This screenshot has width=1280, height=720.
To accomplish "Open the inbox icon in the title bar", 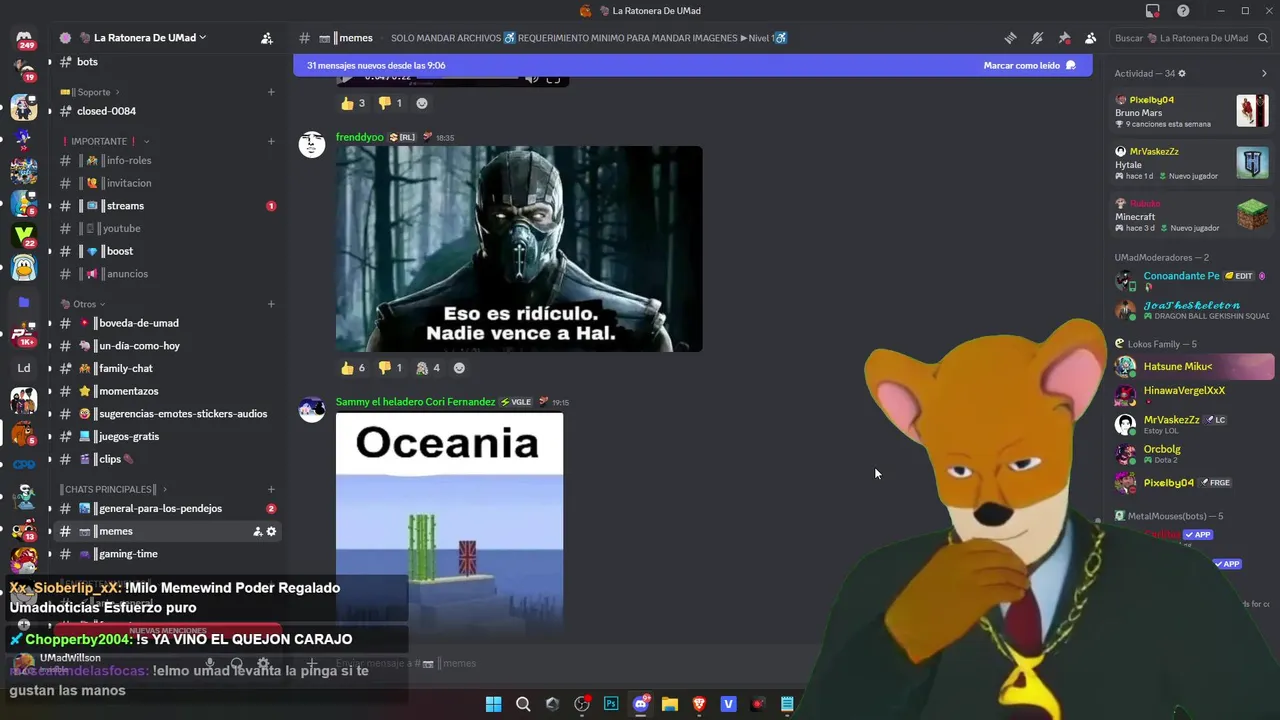I will (1153, 11).
